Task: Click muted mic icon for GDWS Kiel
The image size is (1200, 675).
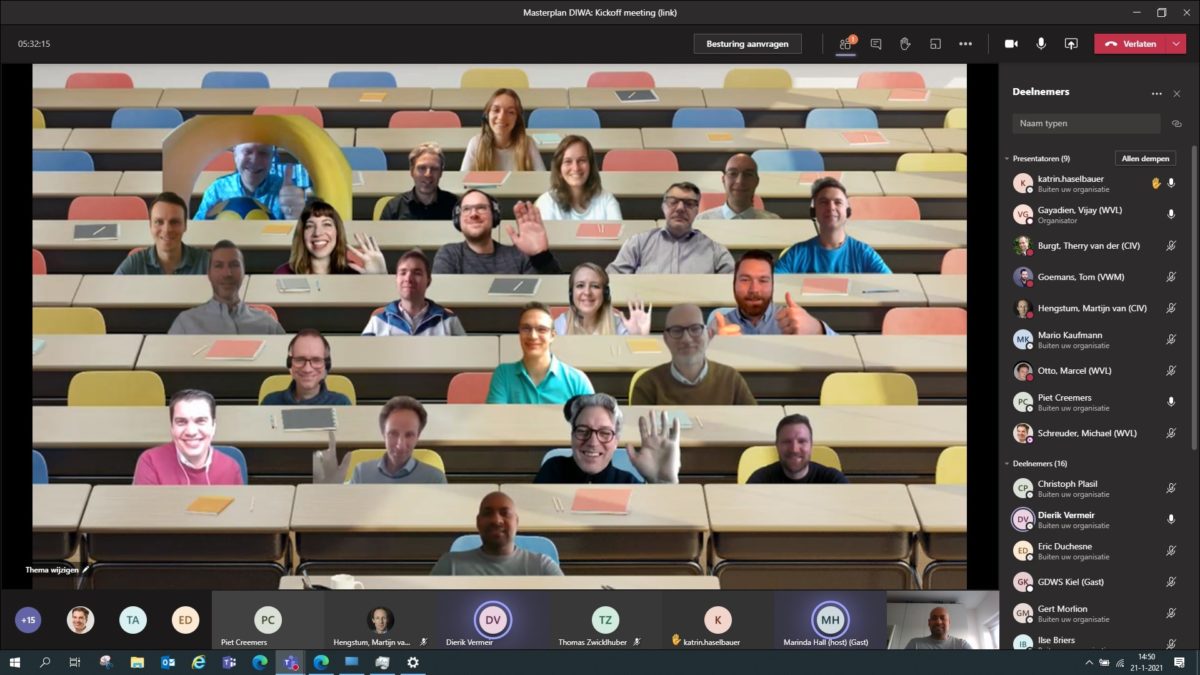Action: click(1171, 581)
